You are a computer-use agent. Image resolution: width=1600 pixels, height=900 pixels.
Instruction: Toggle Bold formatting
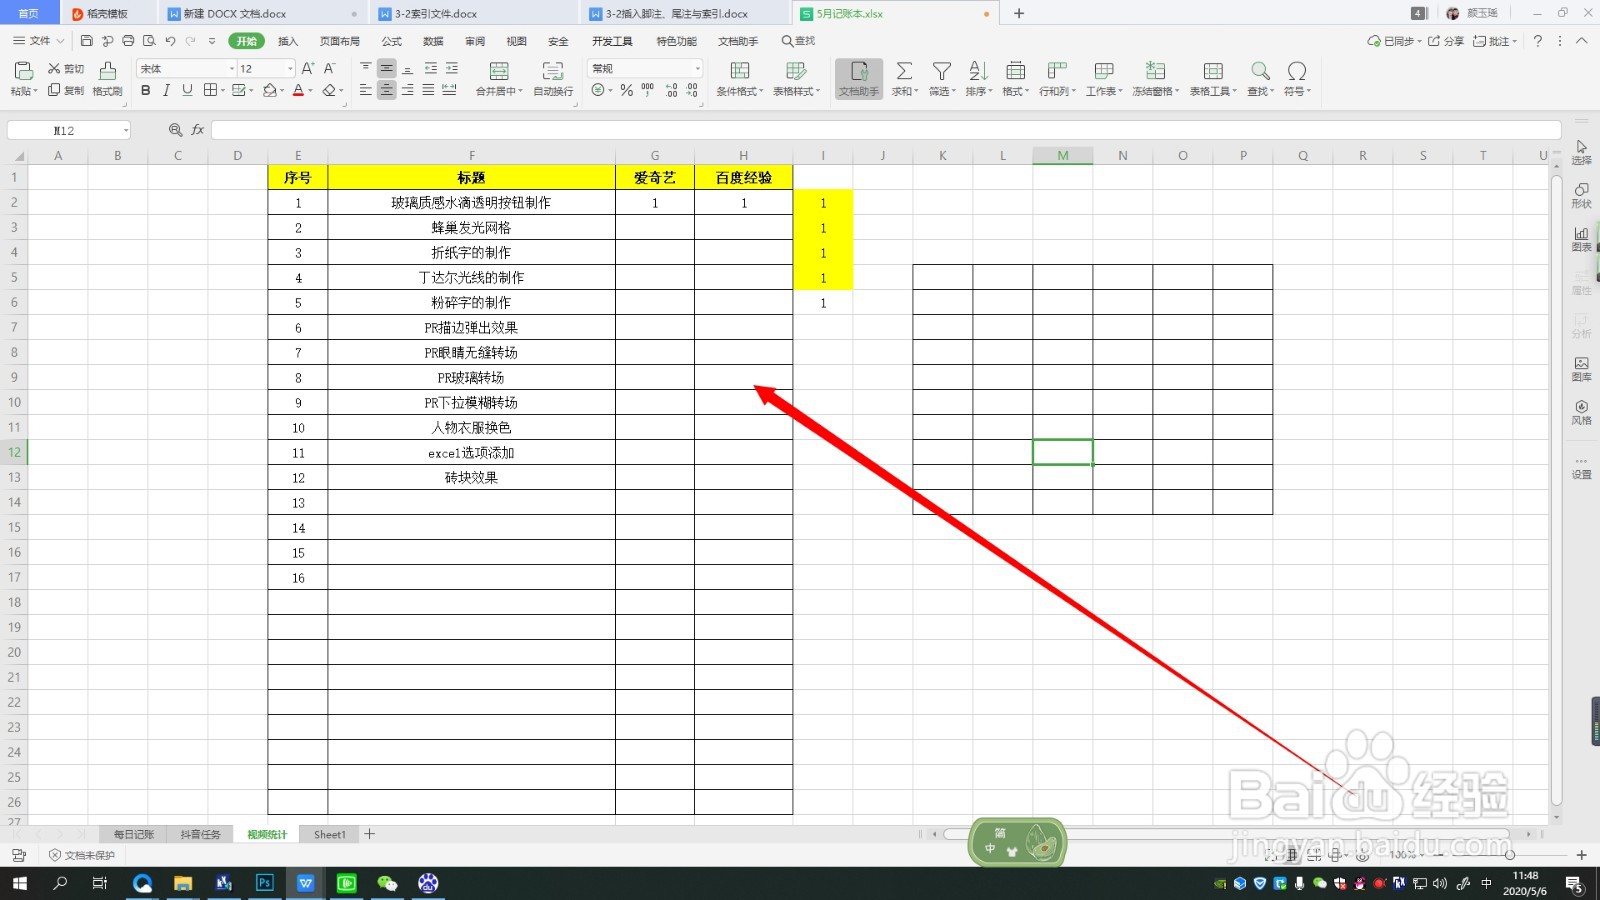[x=146, y=91]
